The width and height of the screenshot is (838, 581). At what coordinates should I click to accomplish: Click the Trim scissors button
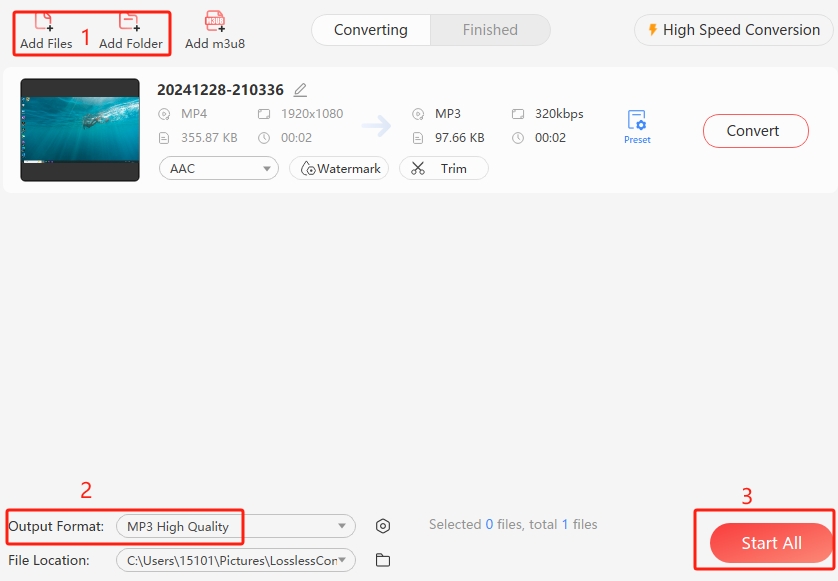pyautogui.click(x=443, y=169)
